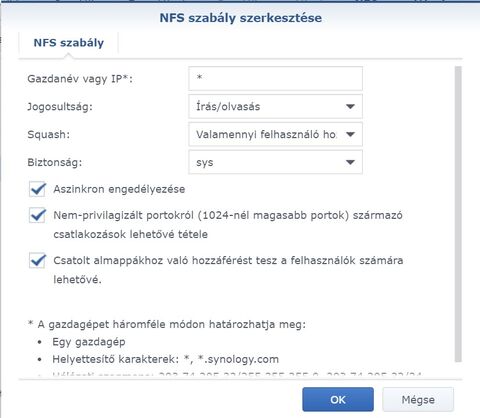Image resolution: width=480 pixels, height=418 pixels.
Task: Click the Squash field label
Action: pyautogui.click(x=49, y=134)
